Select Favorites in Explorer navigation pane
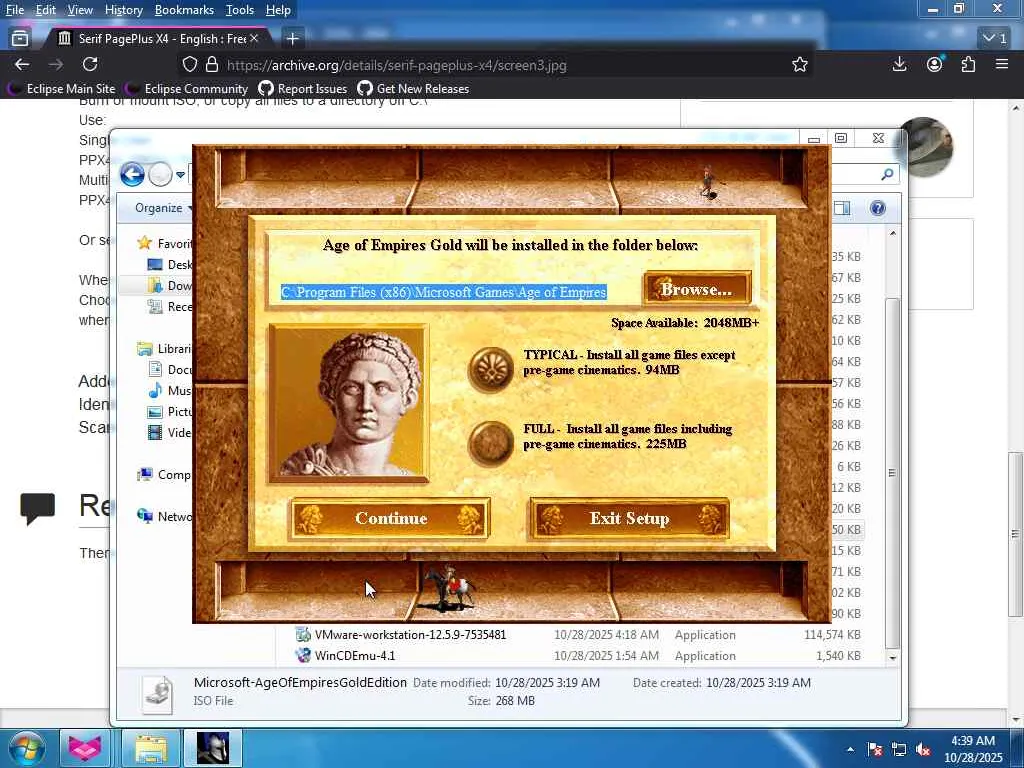Viewport: 1024px width, 768px height. point(165,243)
